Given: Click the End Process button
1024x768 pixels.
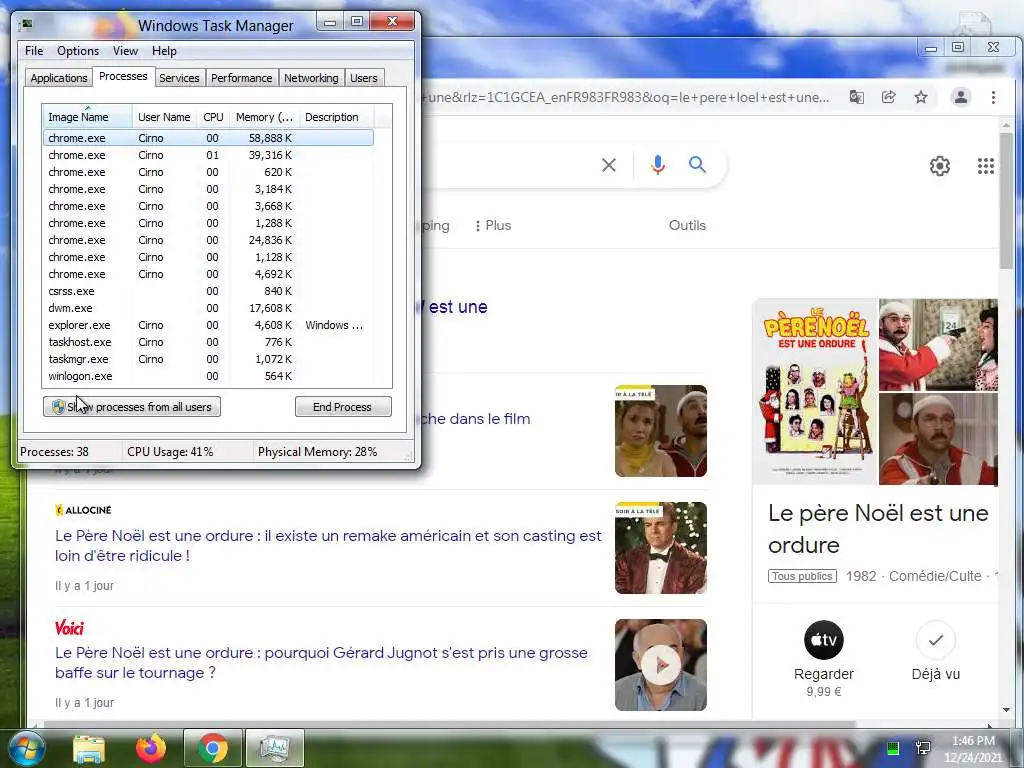Looking at the screenshot, I should coord(343,407).
